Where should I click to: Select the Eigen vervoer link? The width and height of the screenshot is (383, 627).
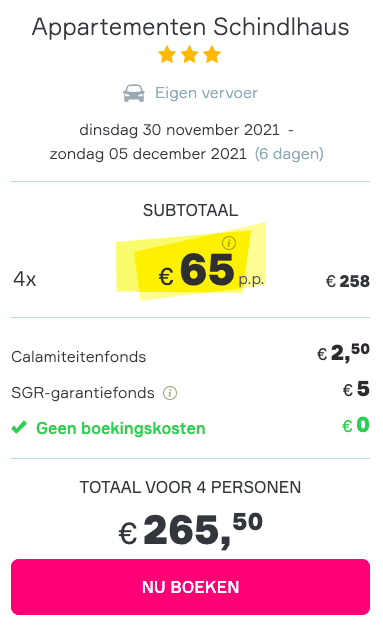pos(206,93)
